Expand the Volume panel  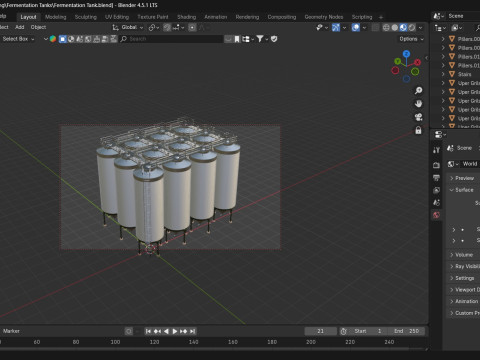[464, 255]
